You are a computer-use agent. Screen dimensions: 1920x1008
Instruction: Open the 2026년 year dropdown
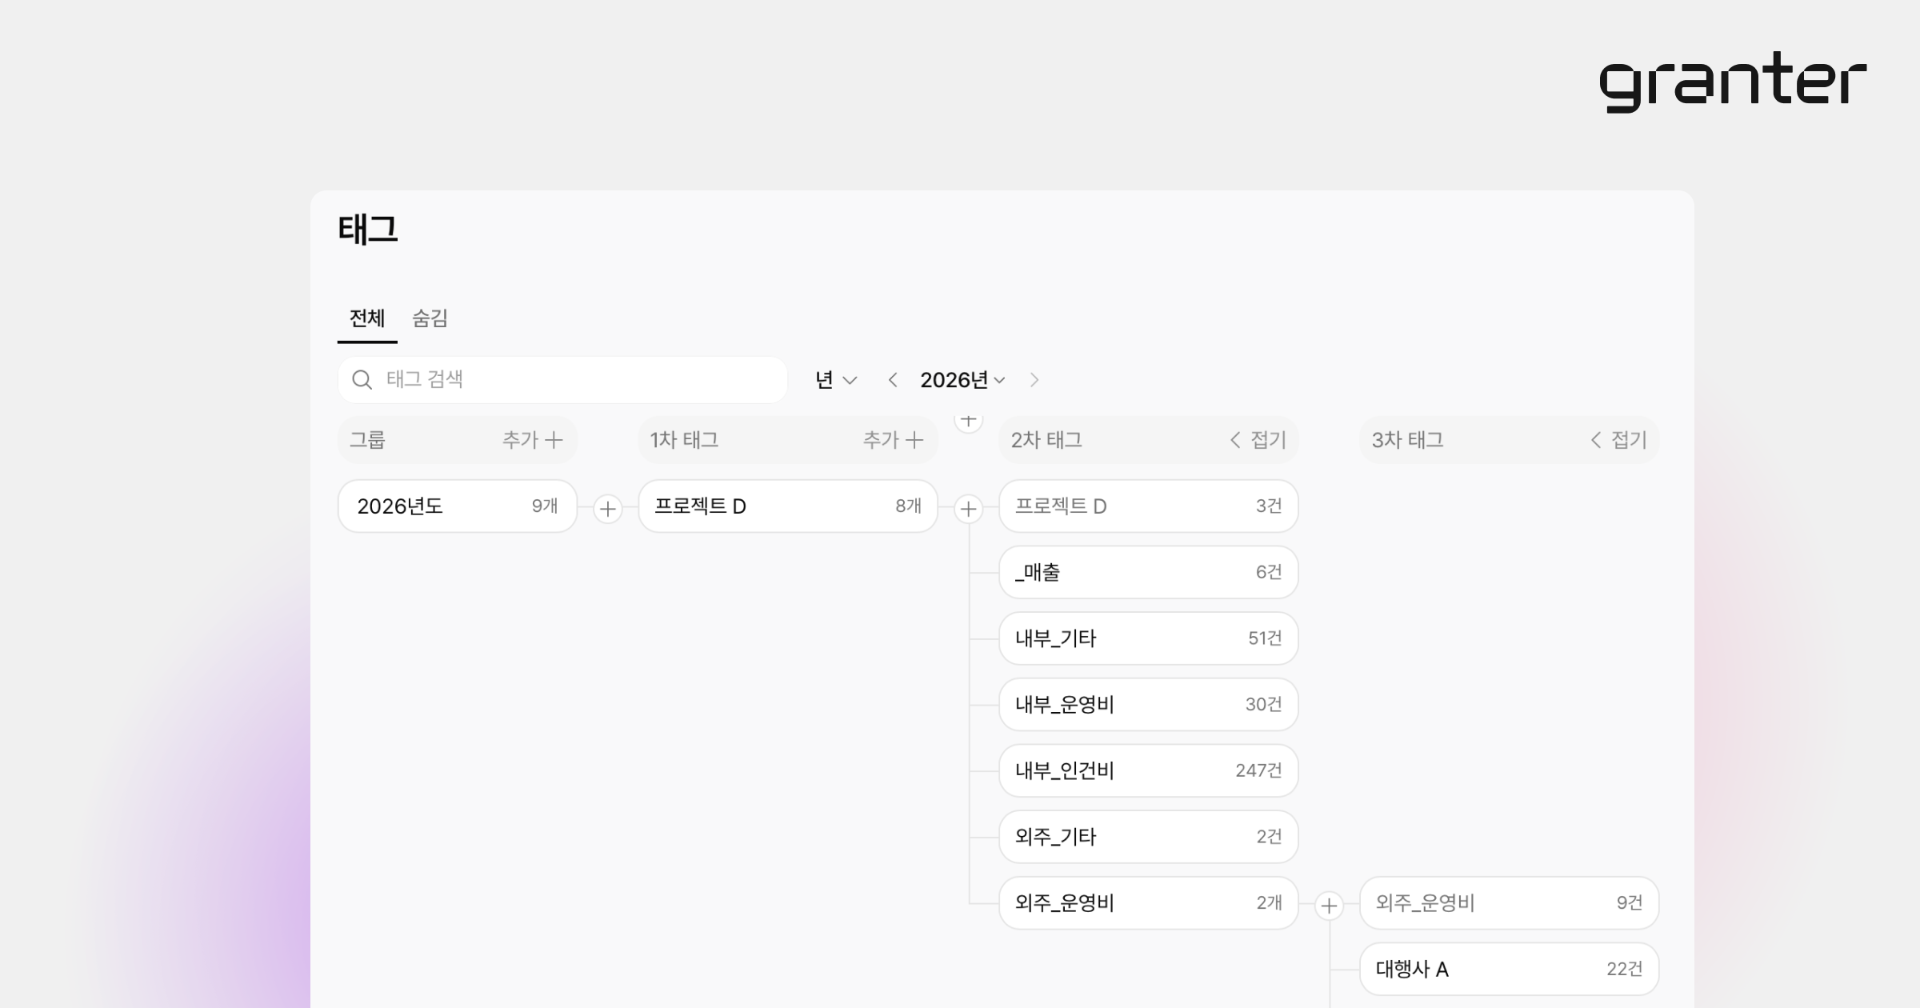coord(962,380)
